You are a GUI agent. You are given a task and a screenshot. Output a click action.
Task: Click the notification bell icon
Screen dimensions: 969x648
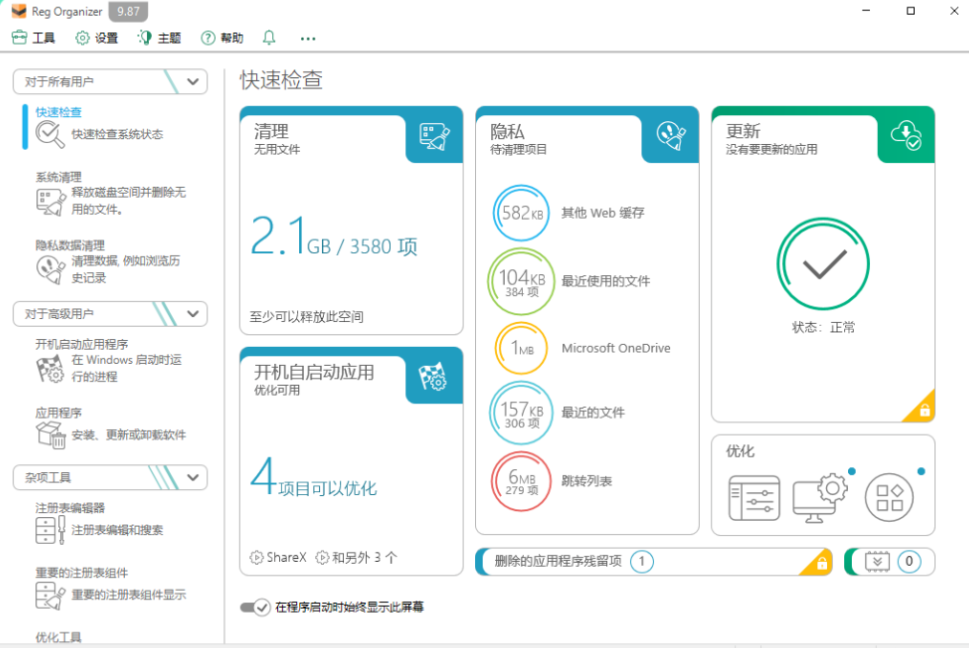pos(269,38)
